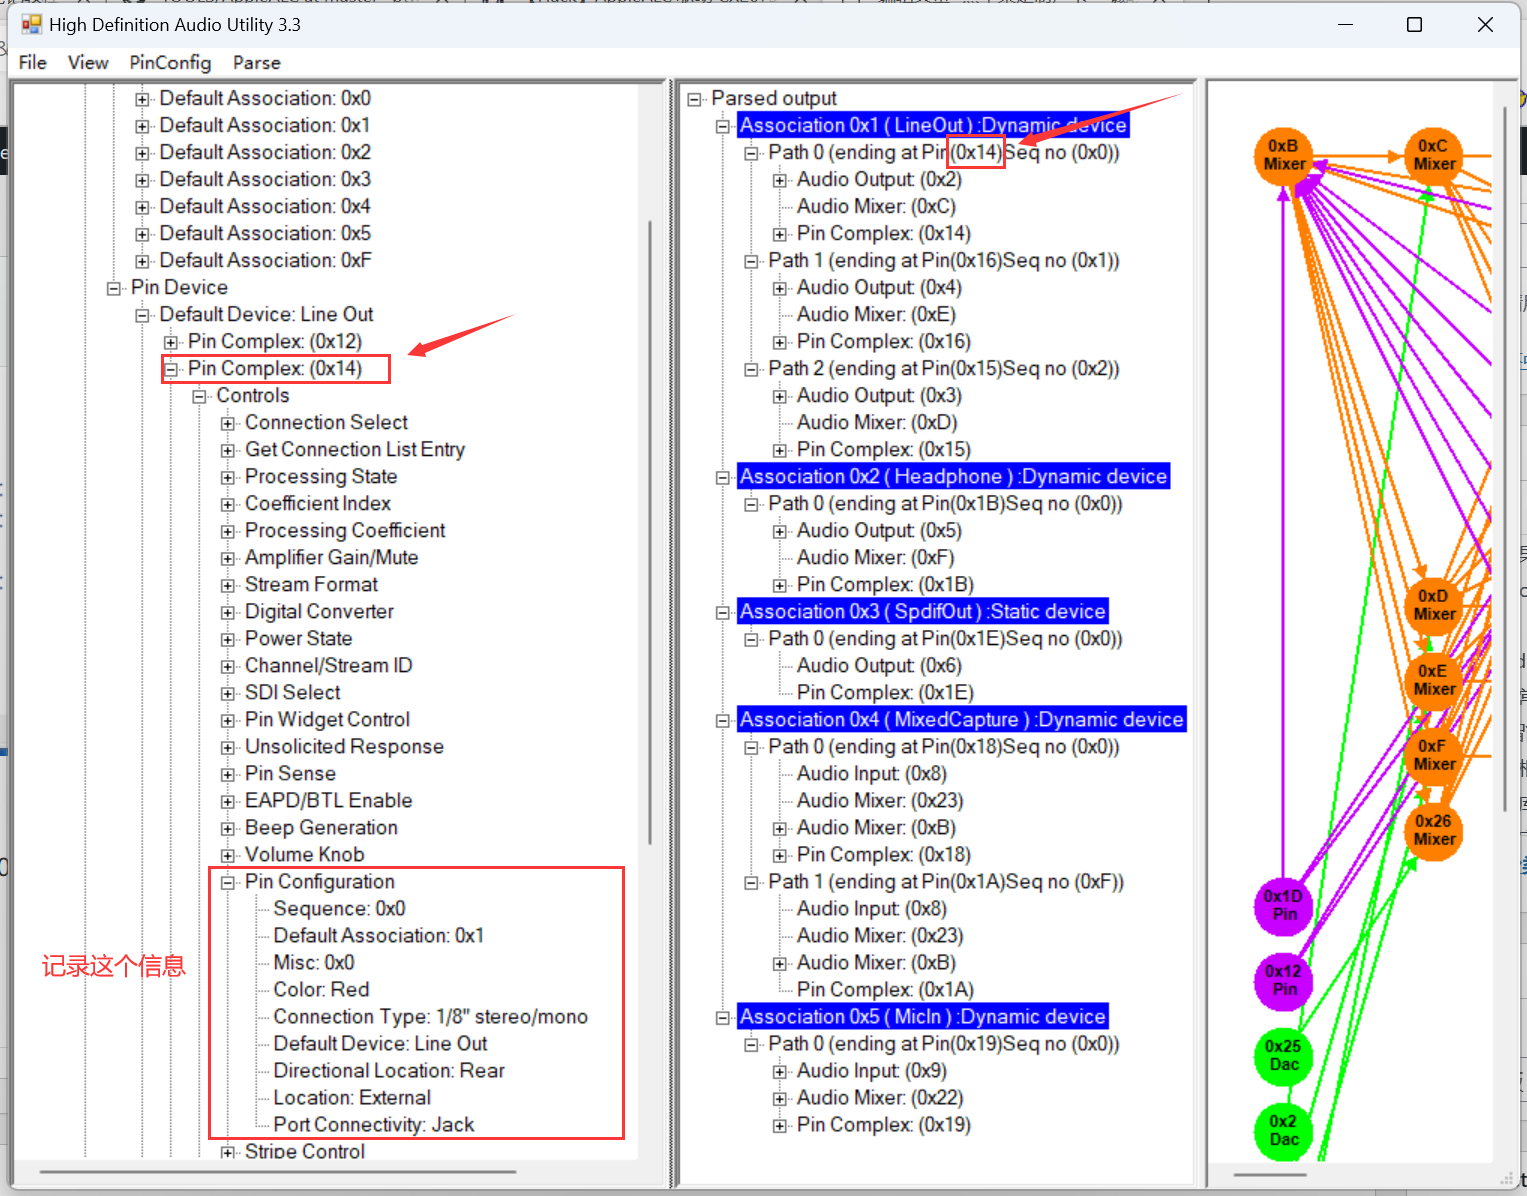Screen dimensions: 1527x1196
Task: Select Color: Red pin configuration entry
Action: tap(321, 989)
